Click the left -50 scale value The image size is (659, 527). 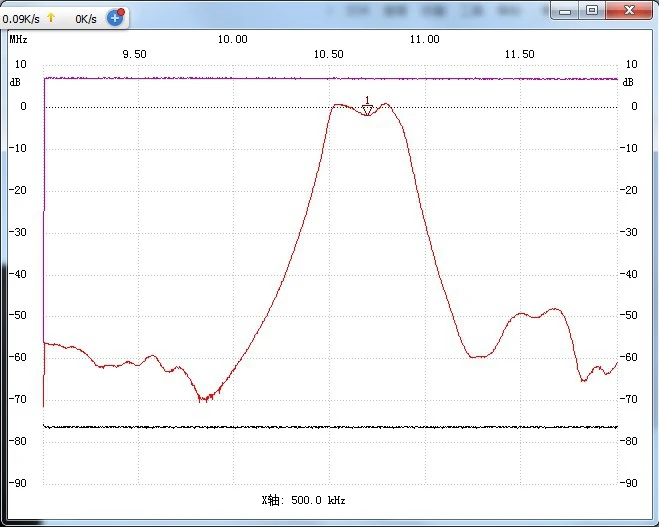(18, 315)
